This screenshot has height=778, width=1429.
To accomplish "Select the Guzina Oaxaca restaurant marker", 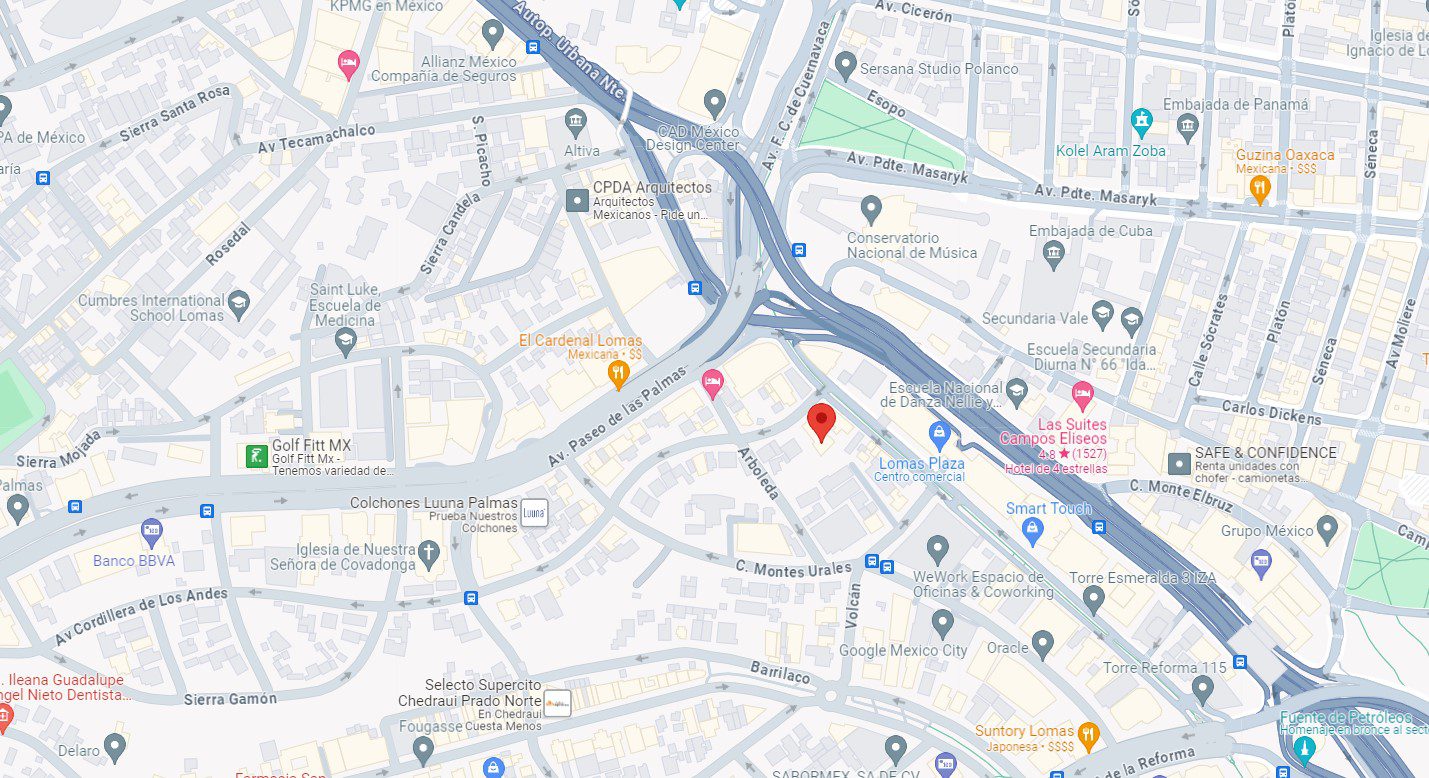I will (x=1260, y=188).
